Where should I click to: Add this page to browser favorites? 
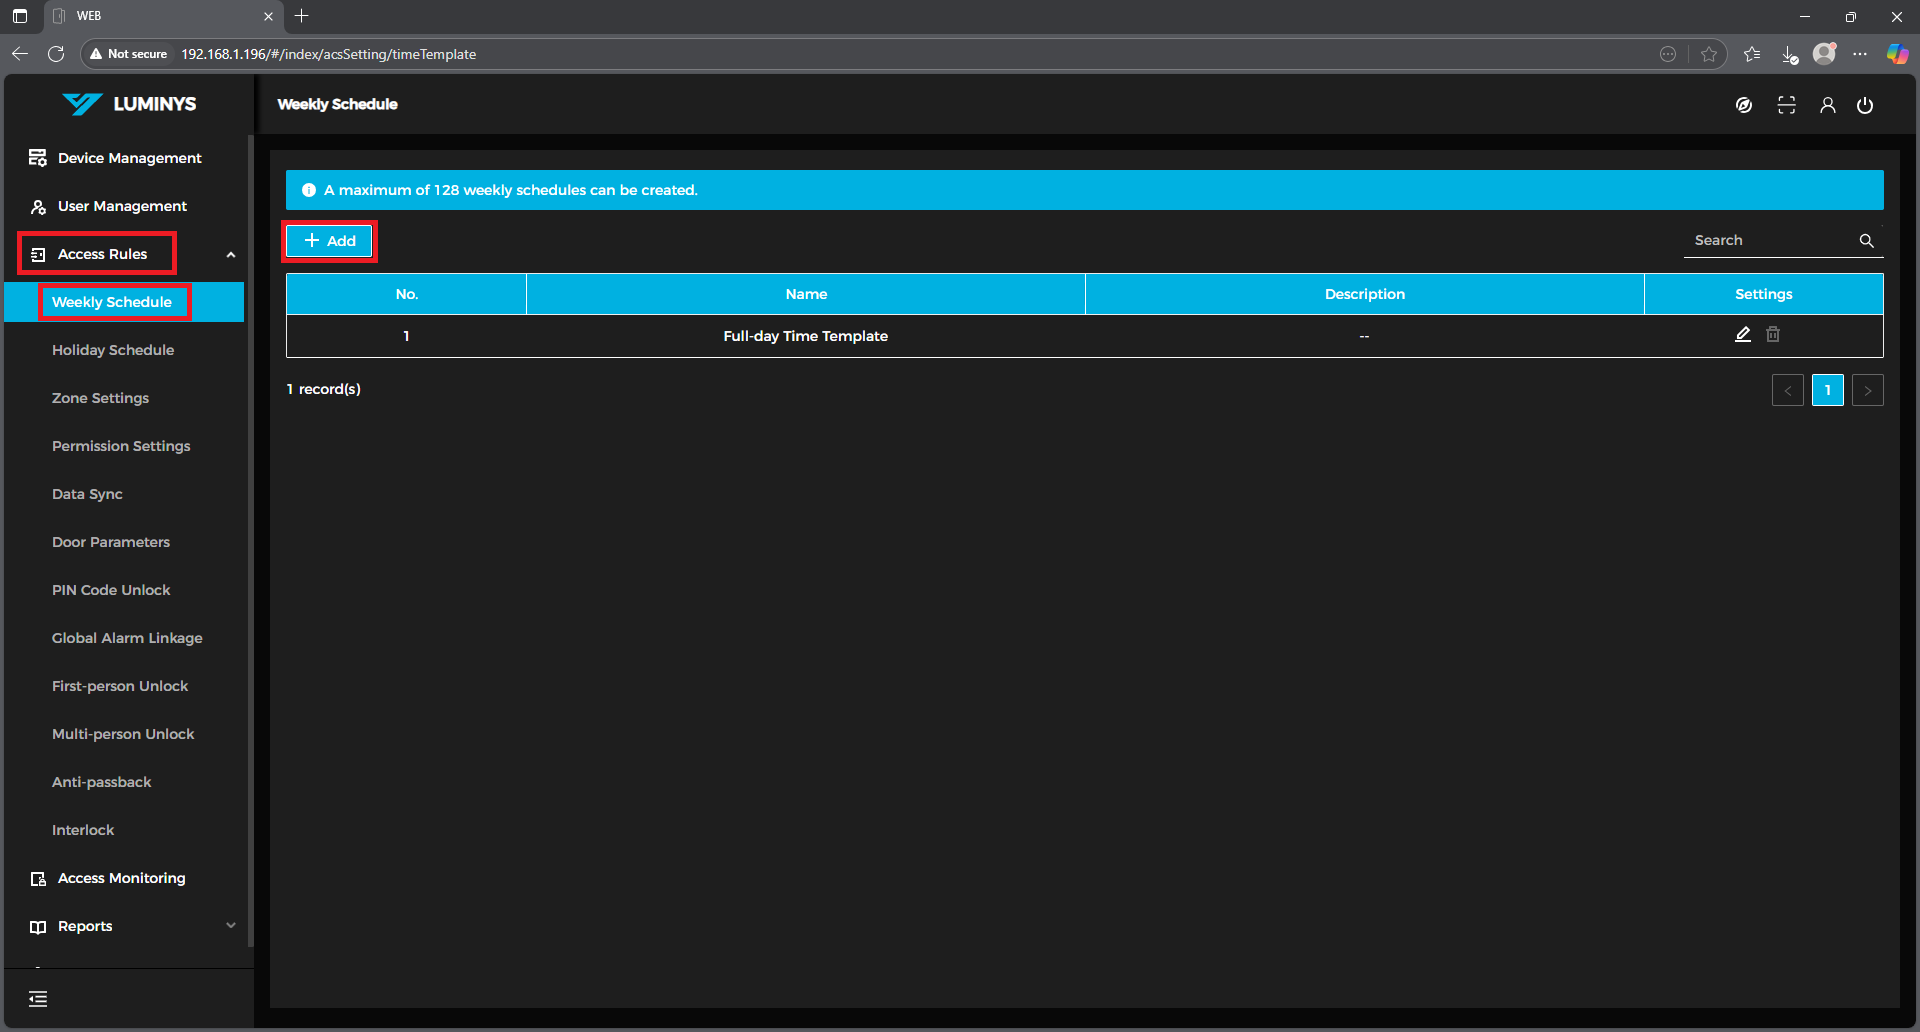coord(1709,54)
